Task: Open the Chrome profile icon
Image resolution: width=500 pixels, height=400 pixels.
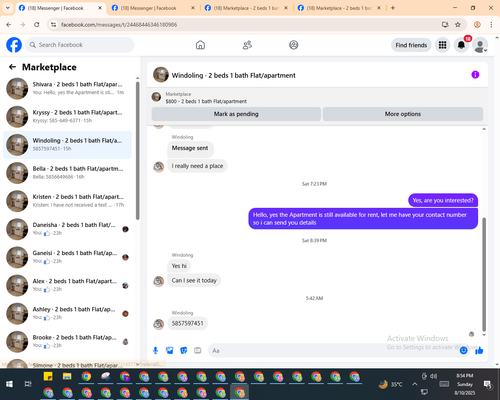Action: tap(477, 24)
